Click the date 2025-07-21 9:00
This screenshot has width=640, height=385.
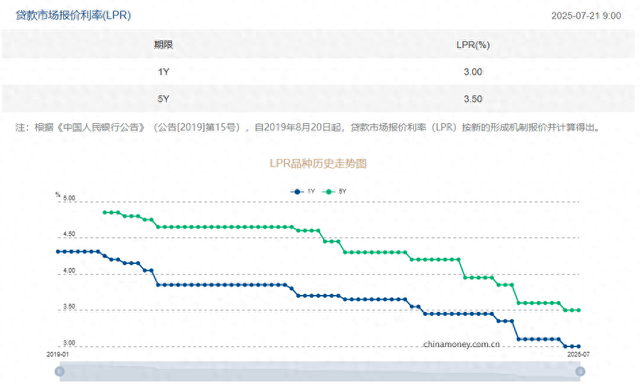(586, 16)
